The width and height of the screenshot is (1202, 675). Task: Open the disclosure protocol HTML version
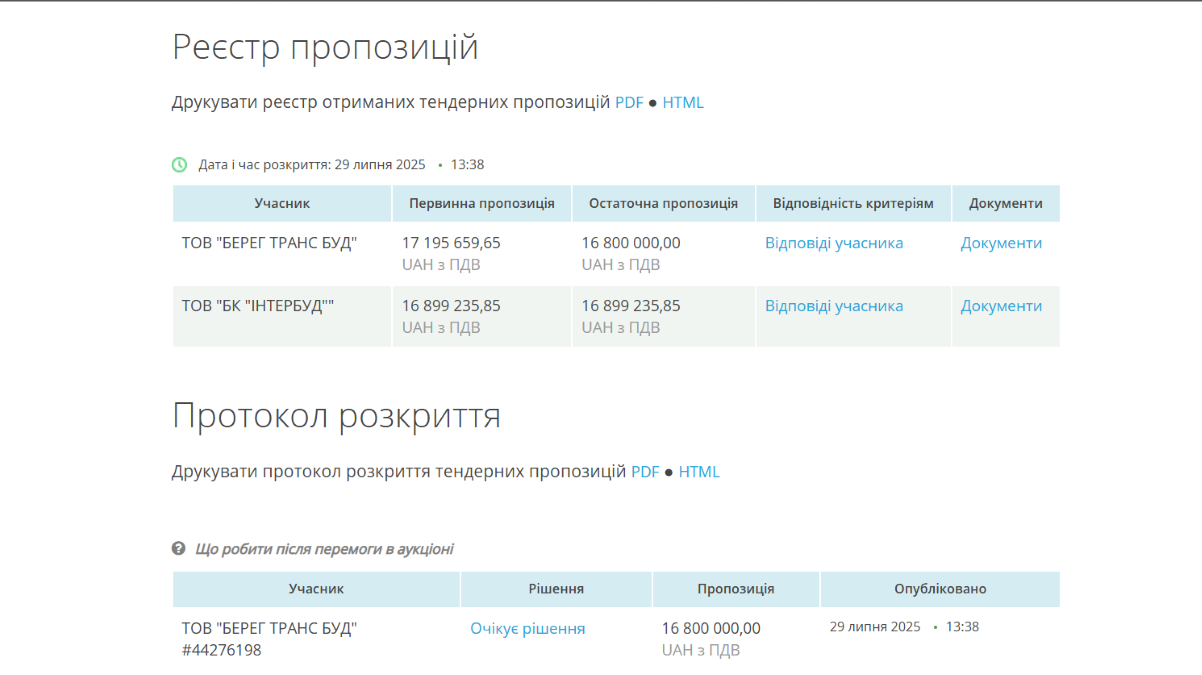click(699, 471)
